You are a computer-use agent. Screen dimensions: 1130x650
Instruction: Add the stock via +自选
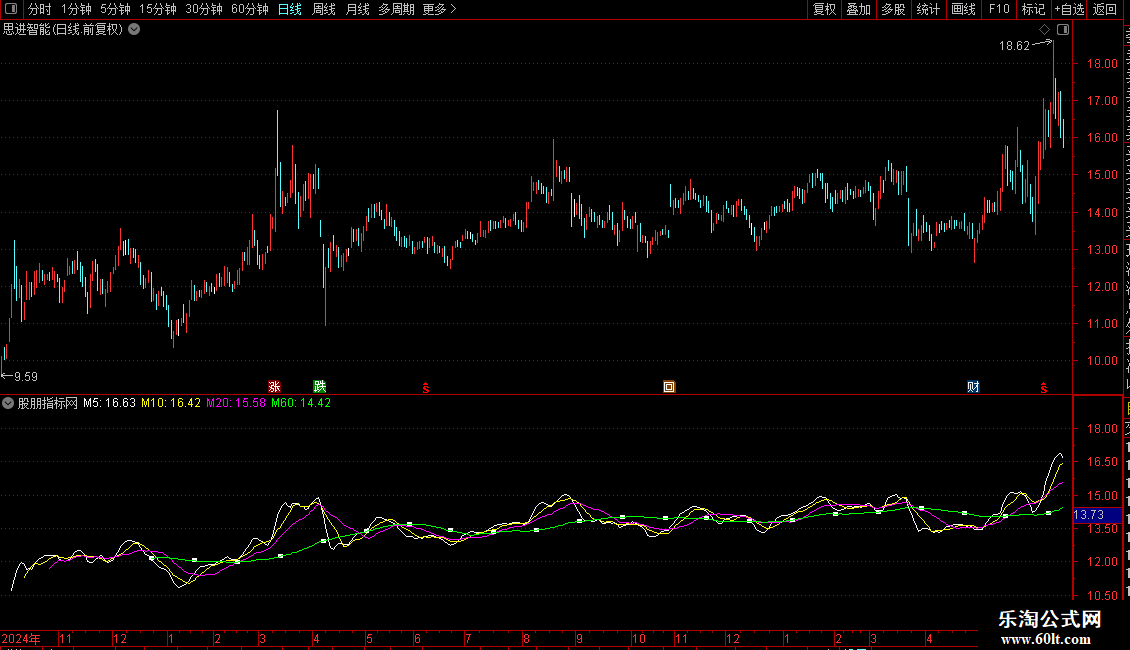(x=1069, y=9)
